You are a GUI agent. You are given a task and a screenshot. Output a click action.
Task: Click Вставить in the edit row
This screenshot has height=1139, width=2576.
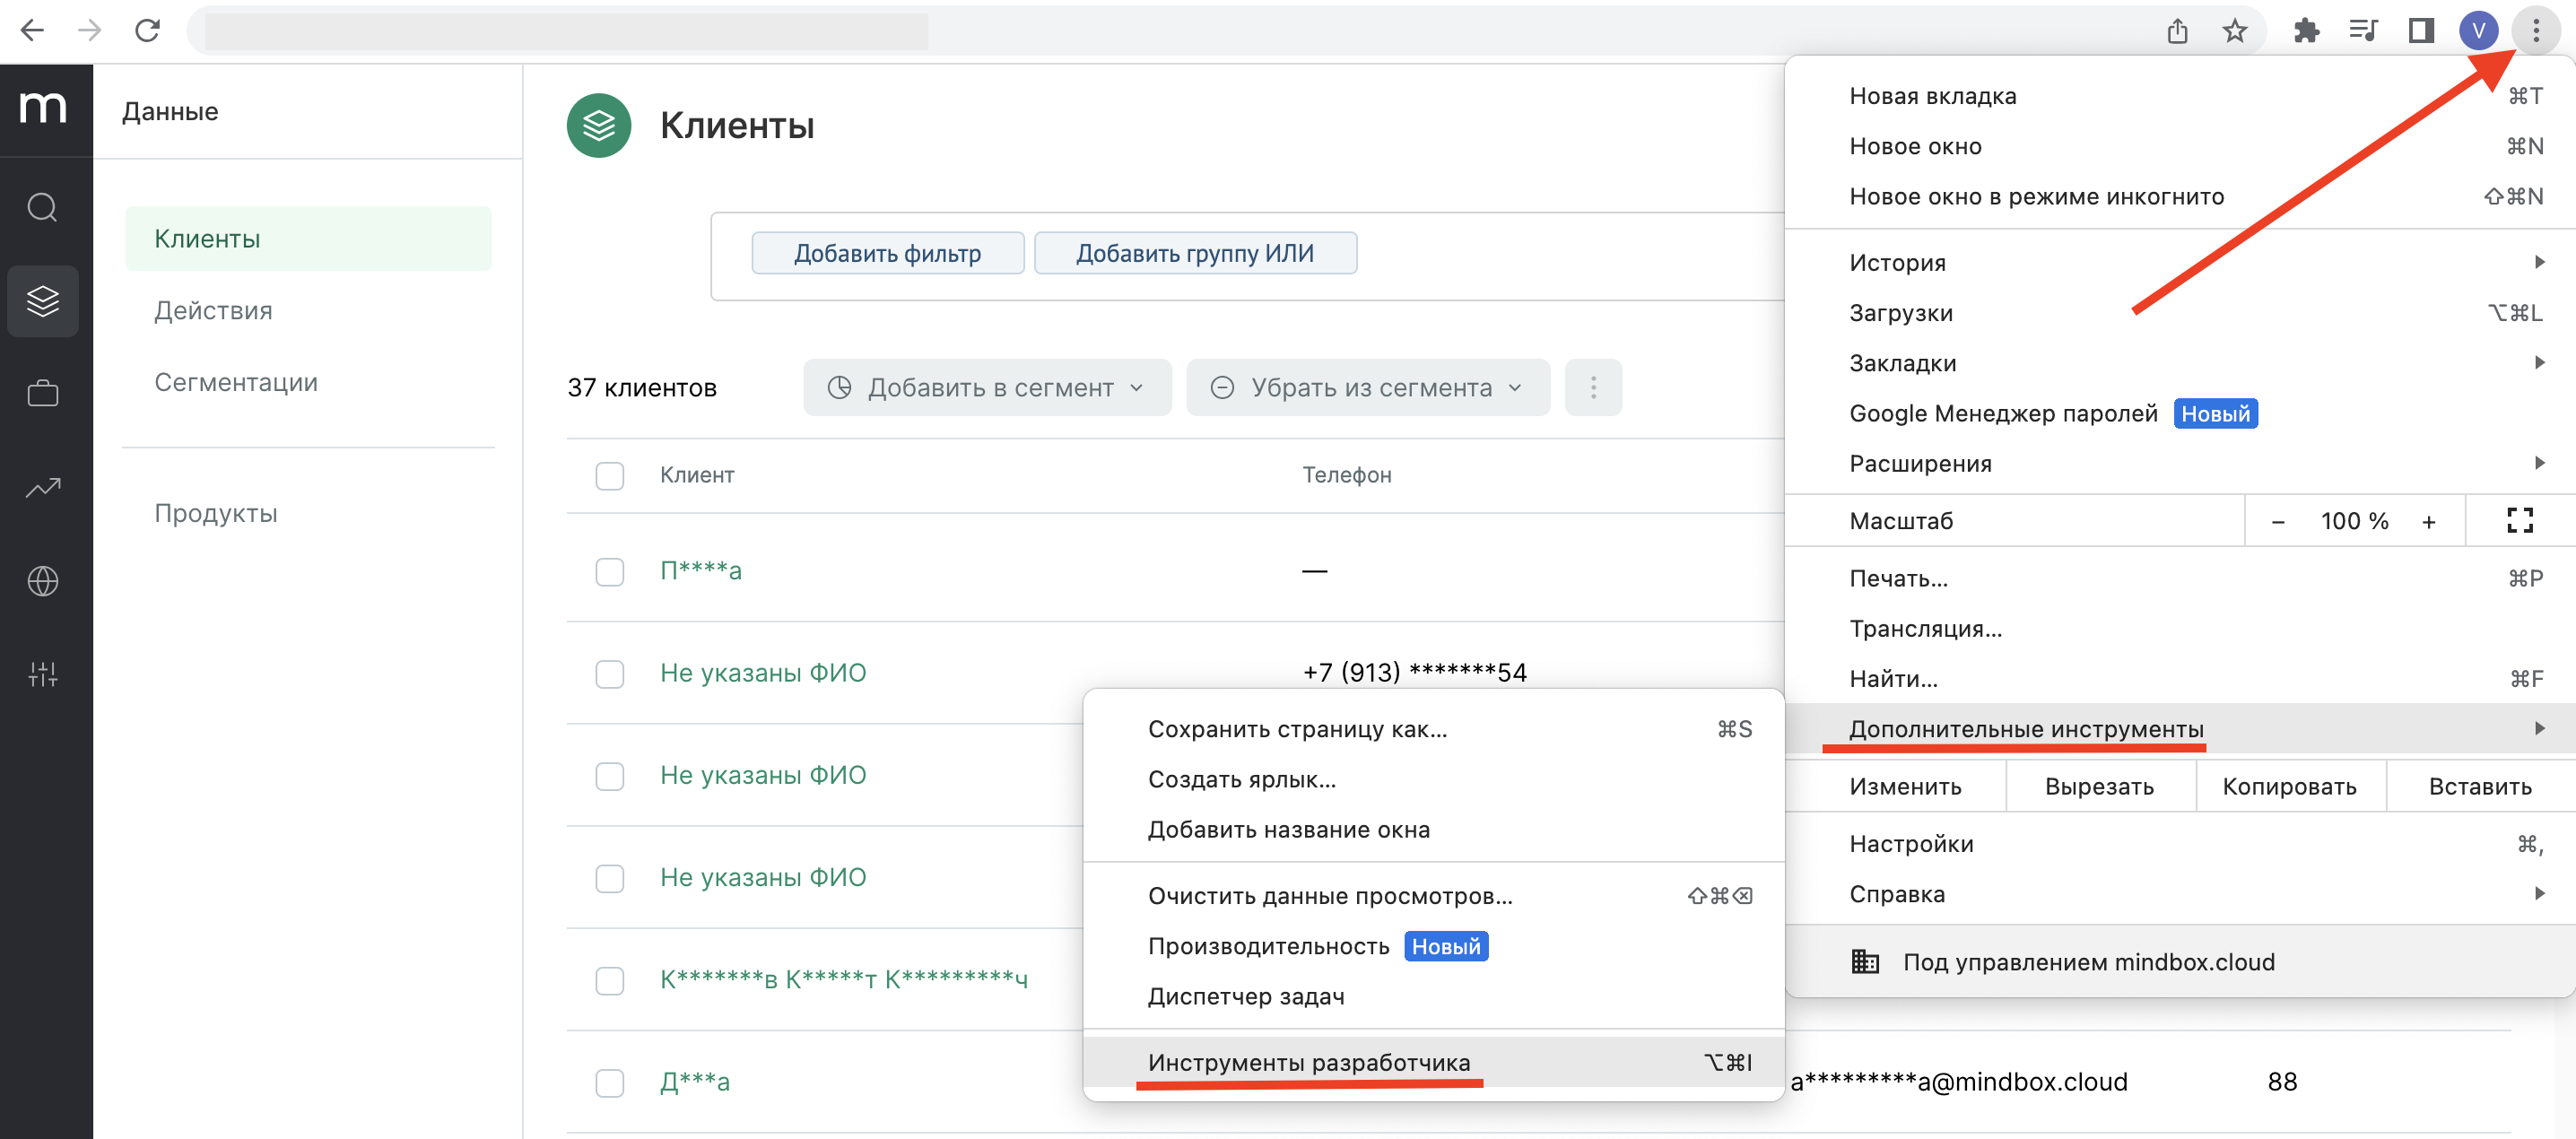click(2480, 786)
